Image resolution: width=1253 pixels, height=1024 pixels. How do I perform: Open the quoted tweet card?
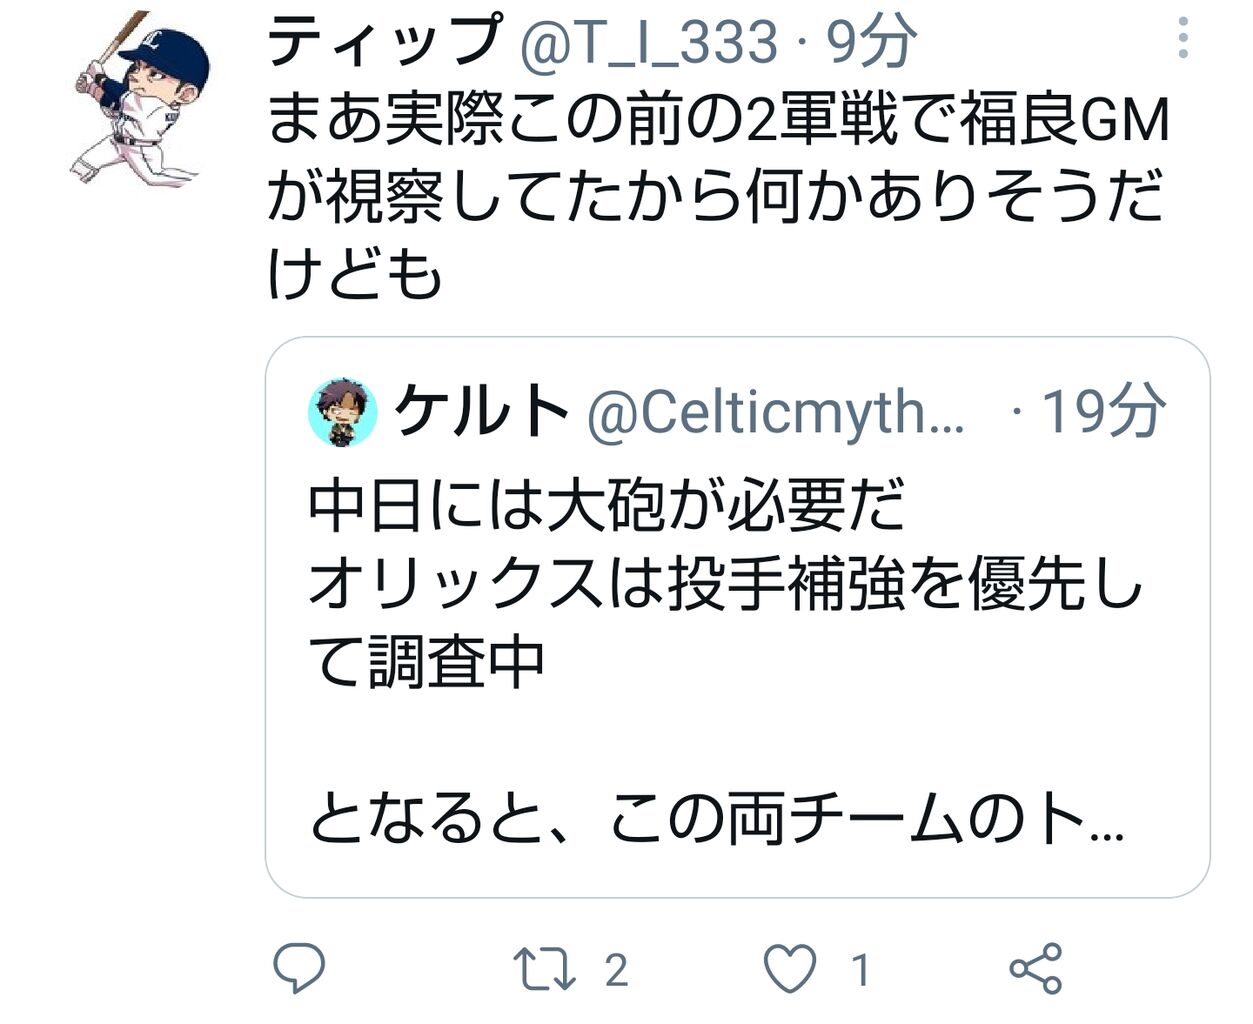[x=738, y=617]
